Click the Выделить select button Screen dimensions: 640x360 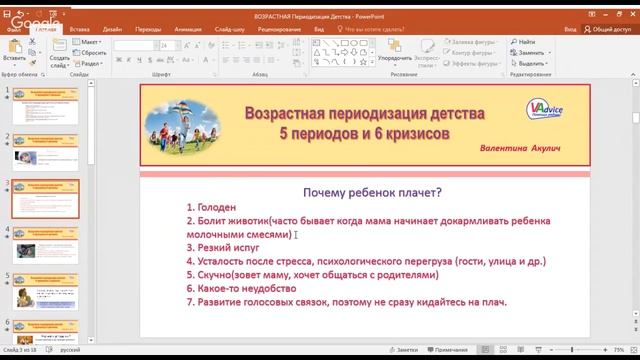[x=529, y=64]
